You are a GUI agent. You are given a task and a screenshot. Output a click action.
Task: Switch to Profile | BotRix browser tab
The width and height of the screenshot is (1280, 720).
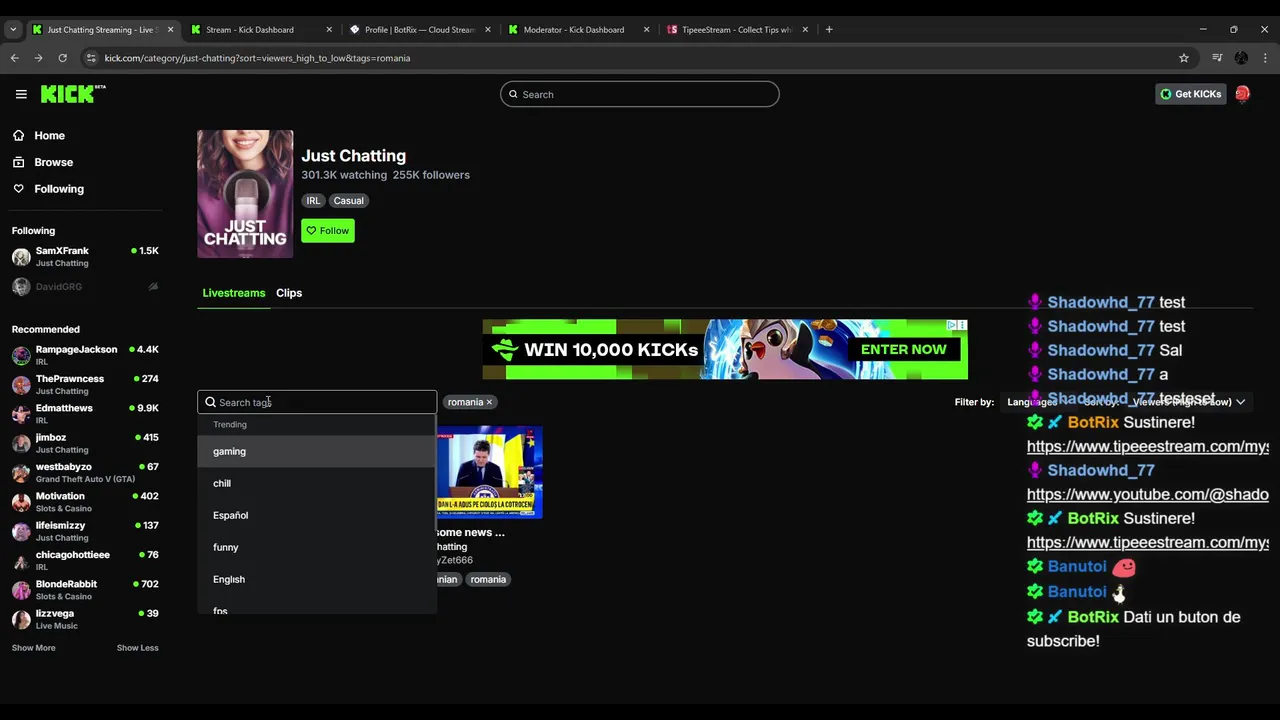pyautogui.click(x=419, y=29)
